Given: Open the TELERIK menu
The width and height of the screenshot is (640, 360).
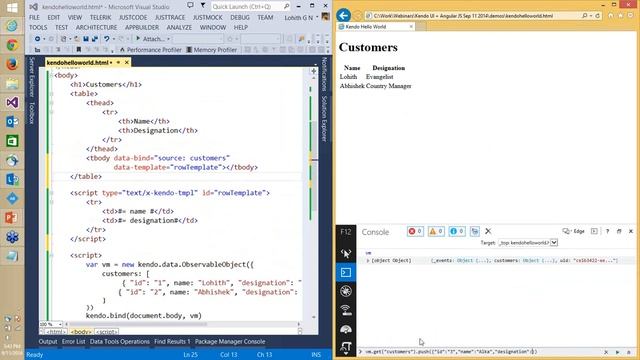Looking at the screenshot, I should click(x=100, y=18).
